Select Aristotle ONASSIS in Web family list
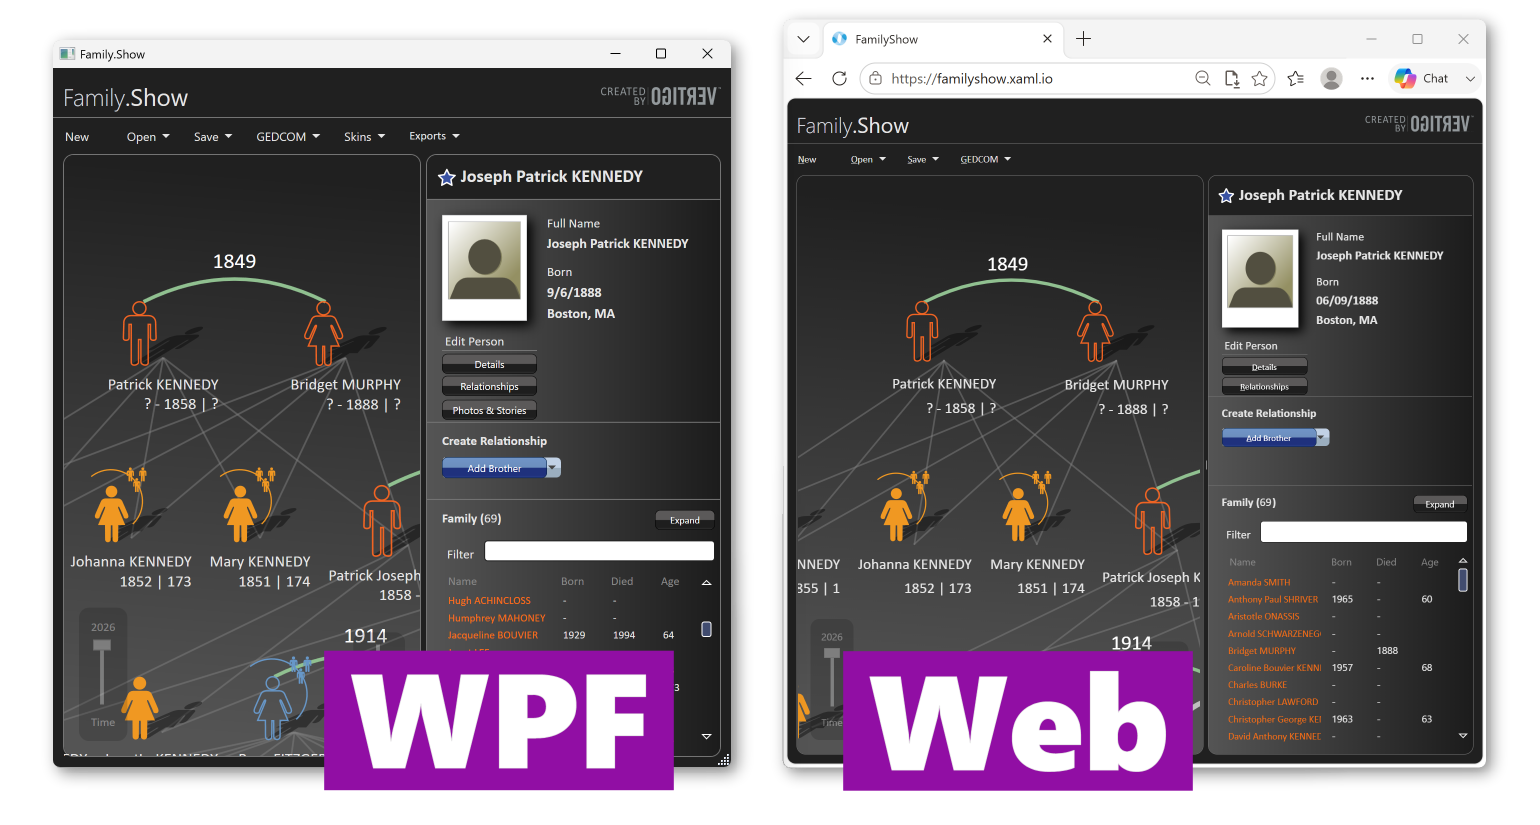This screenshot has width=1540, height=825. click(x=1264, y=616)
